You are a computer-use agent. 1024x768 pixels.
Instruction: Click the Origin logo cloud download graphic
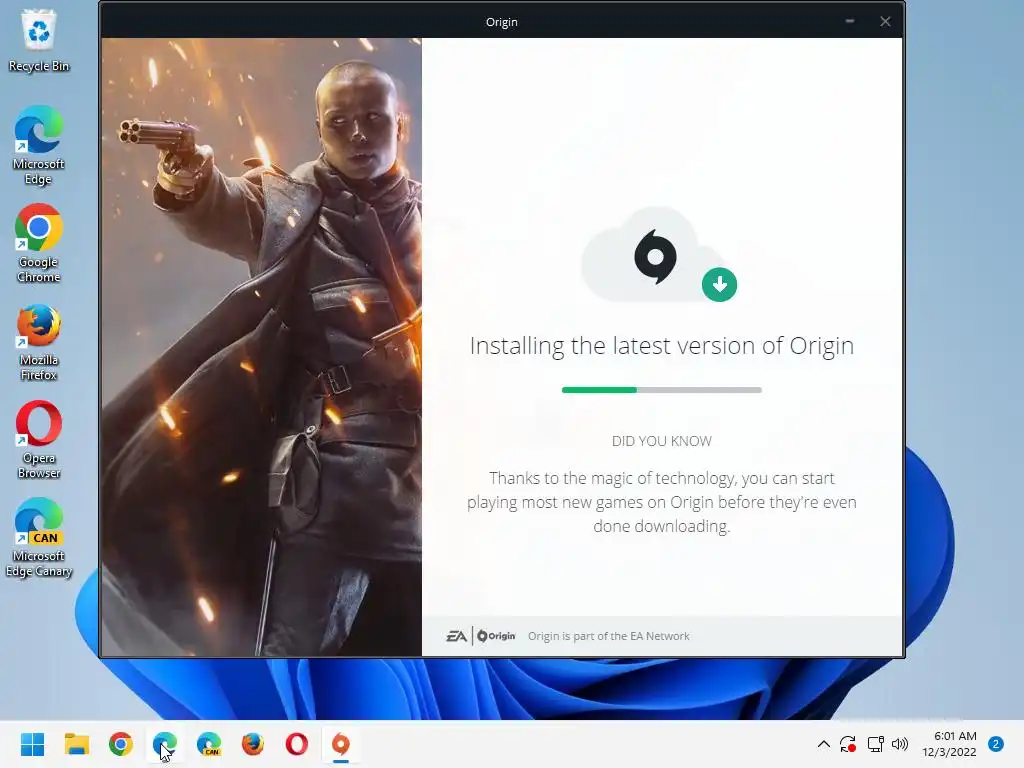[x=658, y=255]
